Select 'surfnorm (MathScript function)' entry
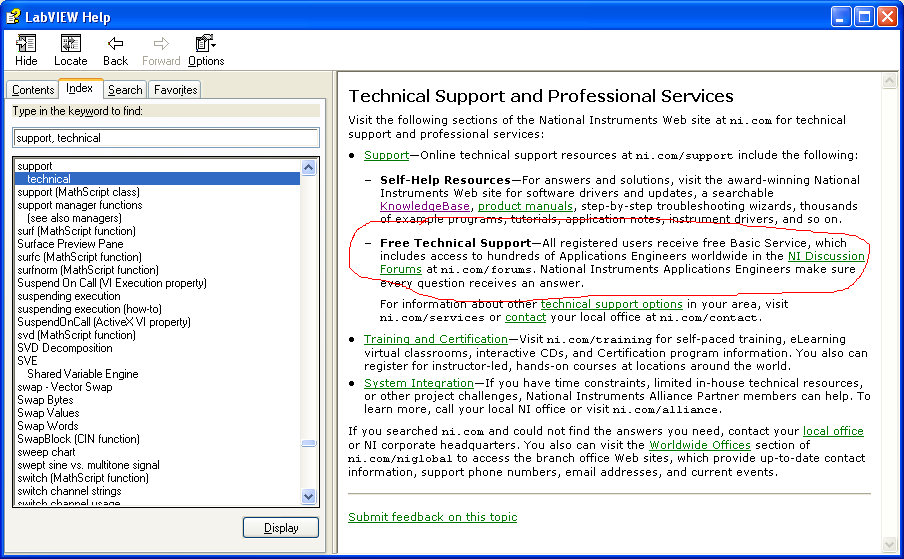904x559 pixels. pos(88,270)
